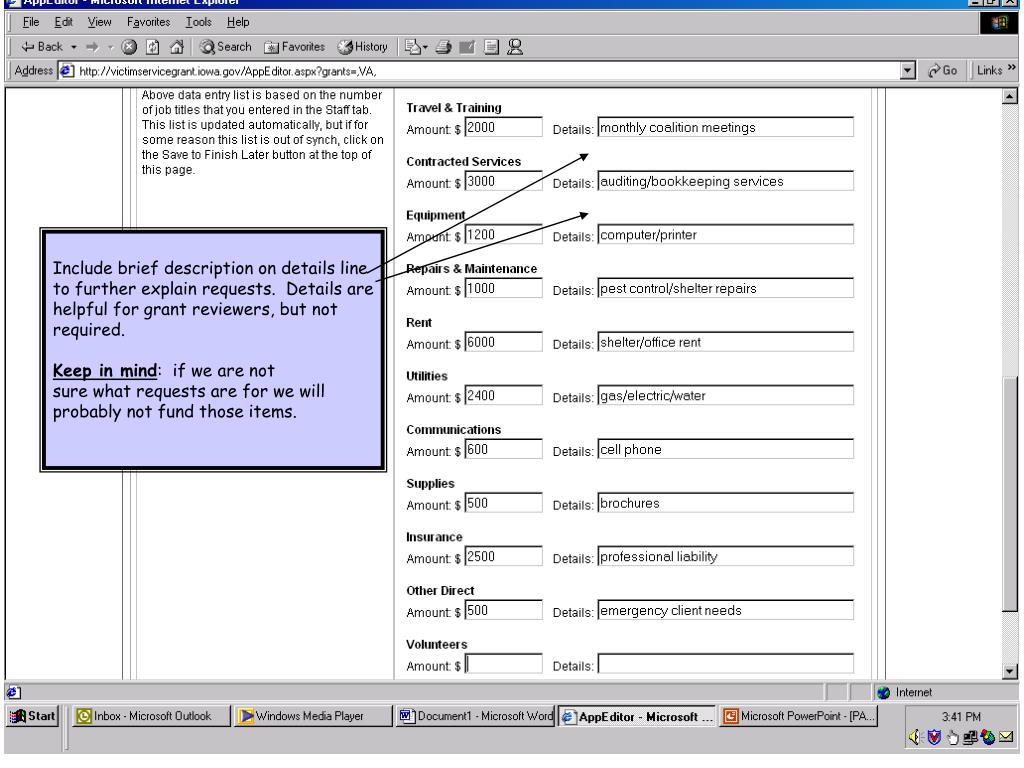This screenshot has width=1024, height=768.
Task: Open the network computers tray icon
Action: [970, 737]
